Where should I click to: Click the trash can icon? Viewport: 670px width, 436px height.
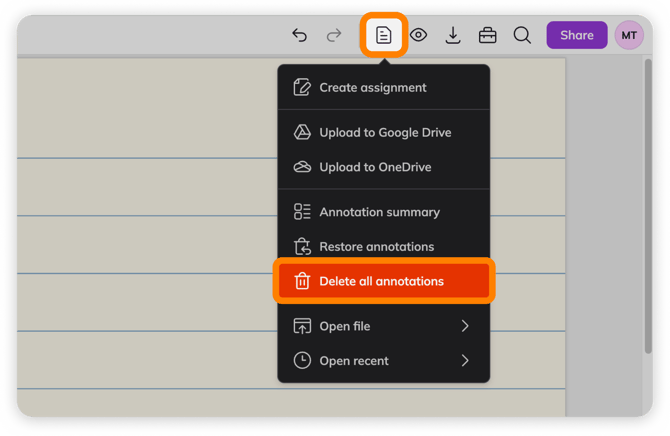click(x=302, y=281)
